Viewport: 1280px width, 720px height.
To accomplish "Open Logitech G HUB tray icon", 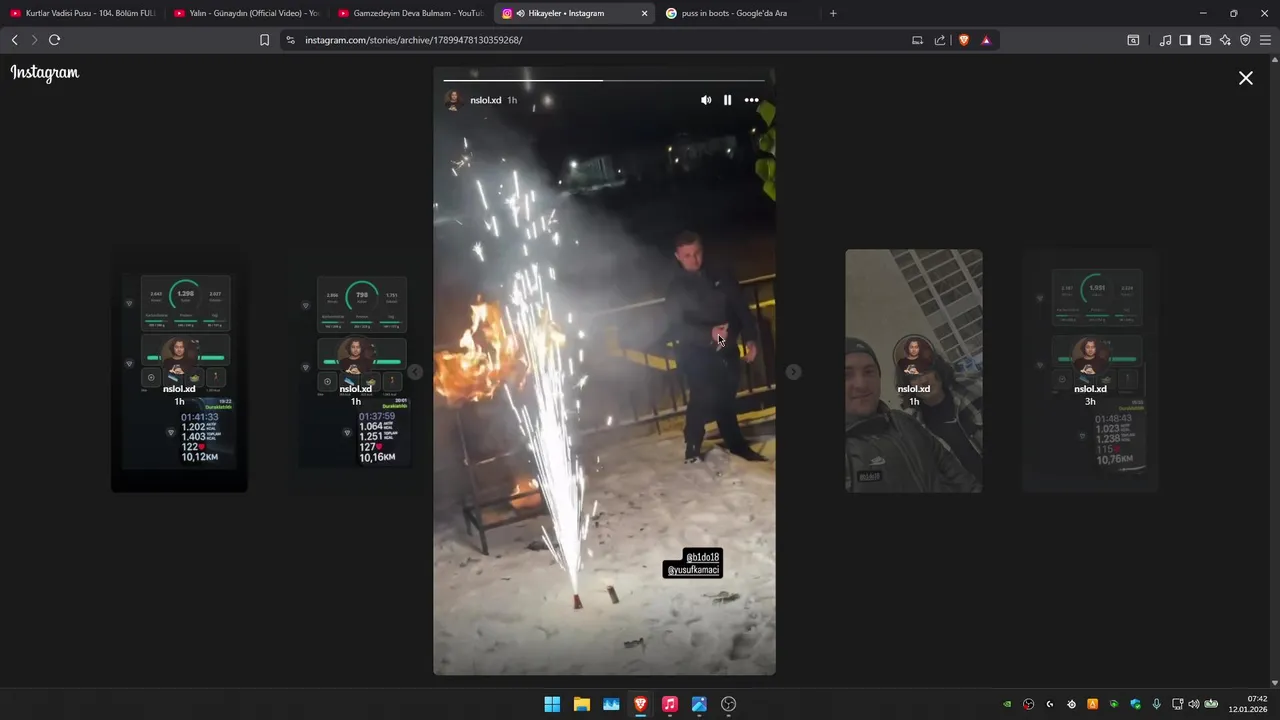I will click(1050, 704).
